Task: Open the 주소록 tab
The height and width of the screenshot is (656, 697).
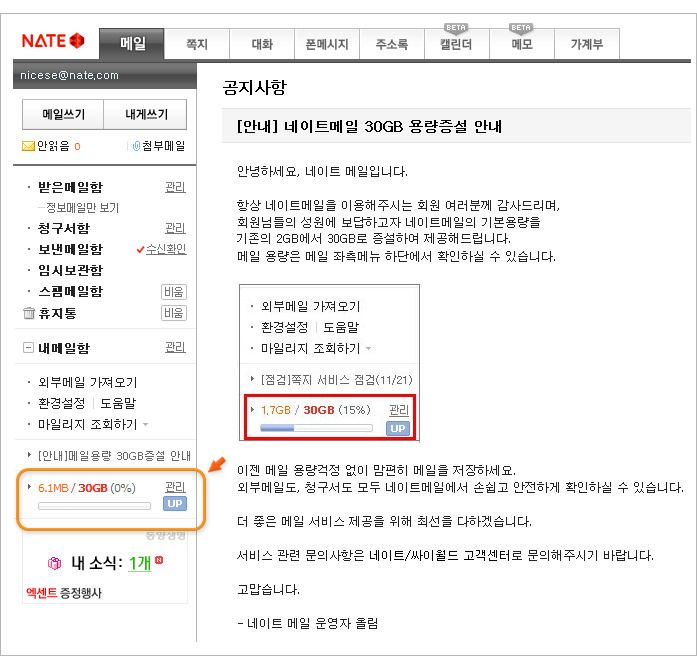Action: tap(392, 44)
